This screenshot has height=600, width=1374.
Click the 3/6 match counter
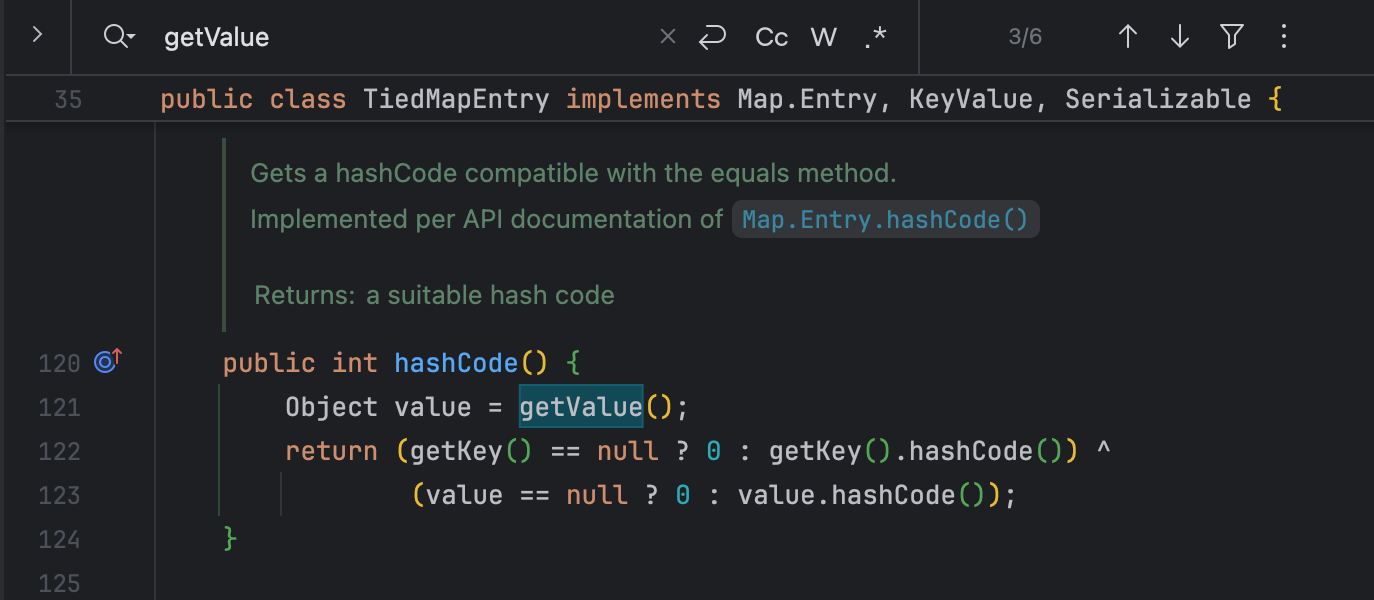tap(1025, 37)
